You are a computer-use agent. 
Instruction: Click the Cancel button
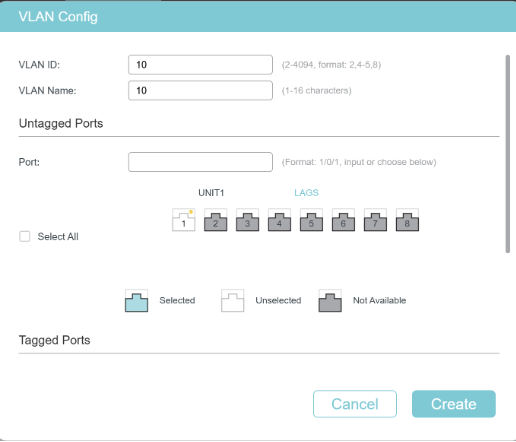coord(355,404)
